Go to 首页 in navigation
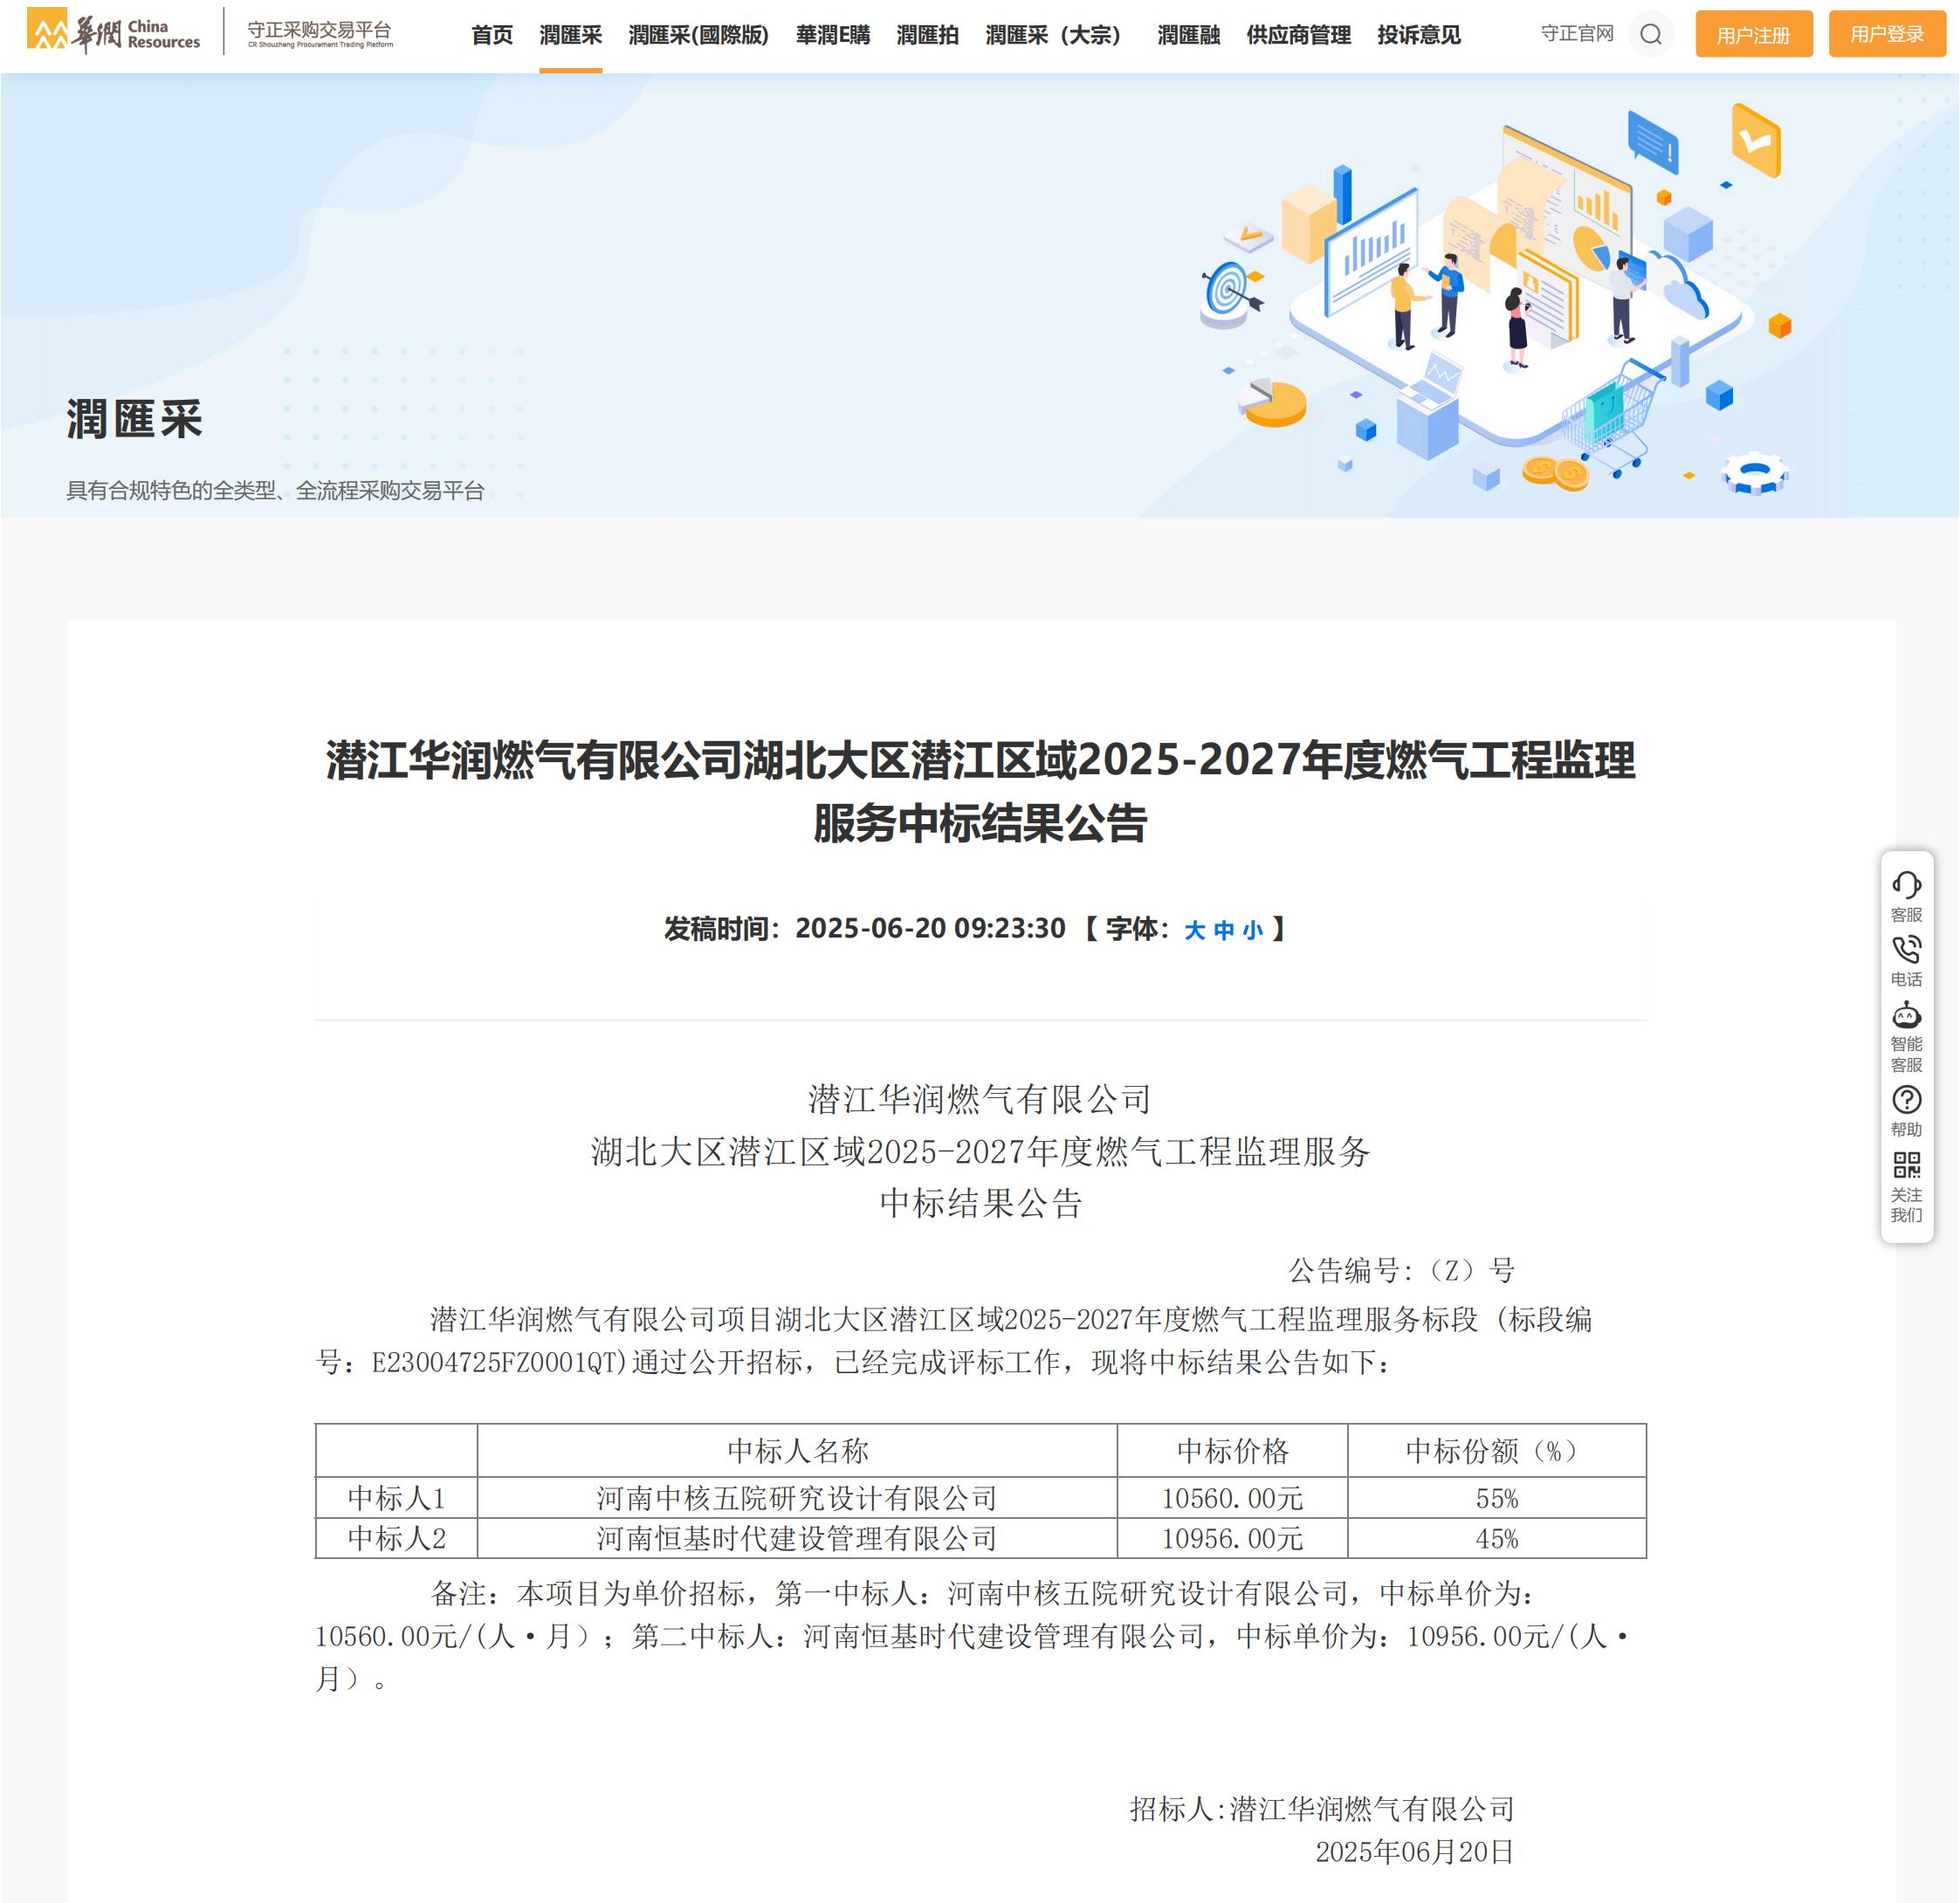This screenshot has height=1903, width=1960. (492, 35)
